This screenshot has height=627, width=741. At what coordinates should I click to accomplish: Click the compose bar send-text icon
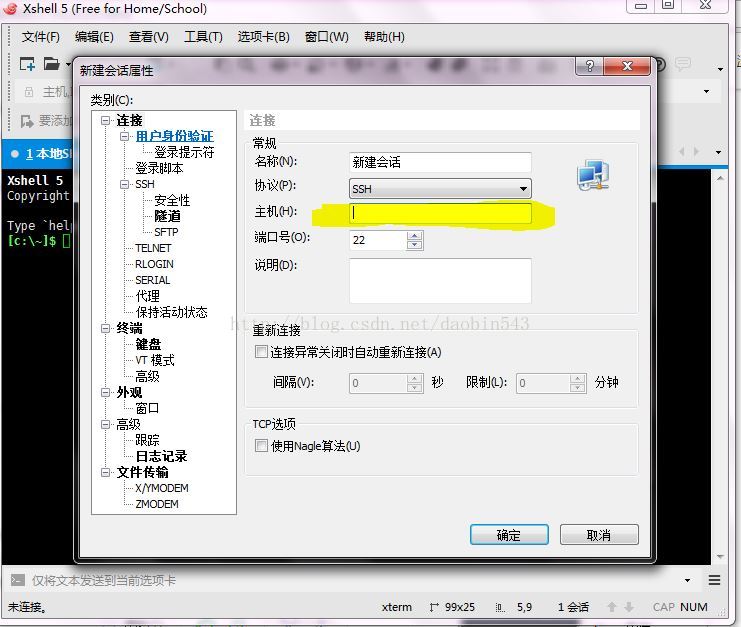(x=17, y=580)
